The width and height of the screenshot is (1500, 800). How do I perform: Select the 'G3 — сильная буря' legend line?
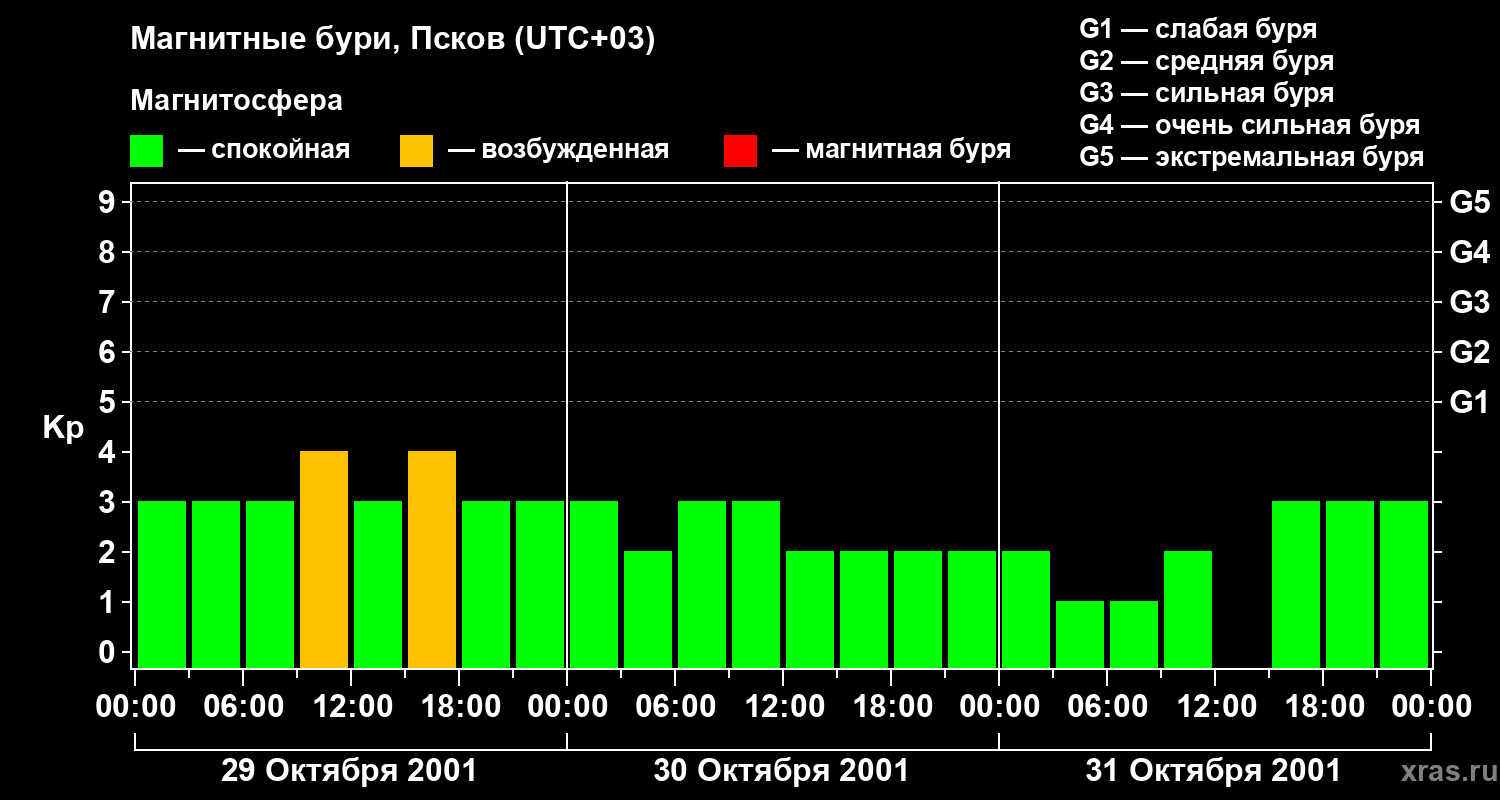click(1207, 93)
